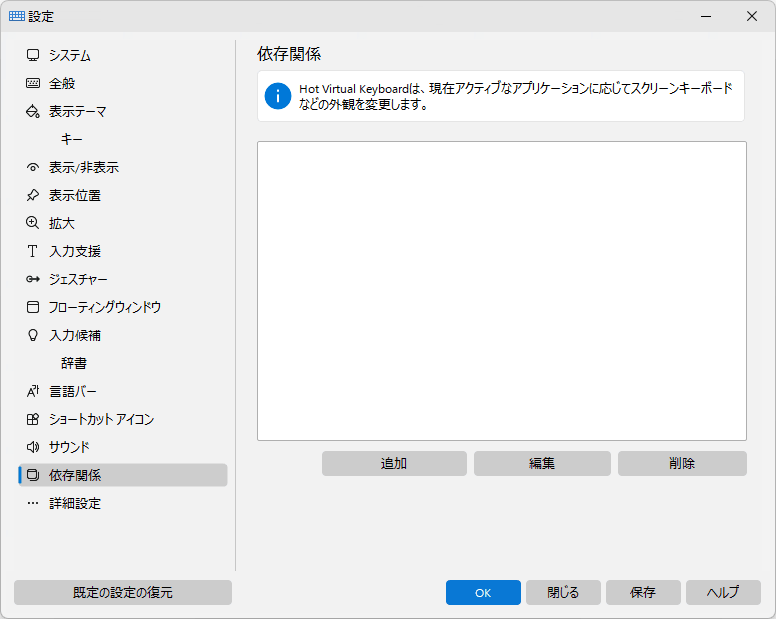Click the 言語バー language icon
This screenshot has height=619, width=776.
click(33, 391)
